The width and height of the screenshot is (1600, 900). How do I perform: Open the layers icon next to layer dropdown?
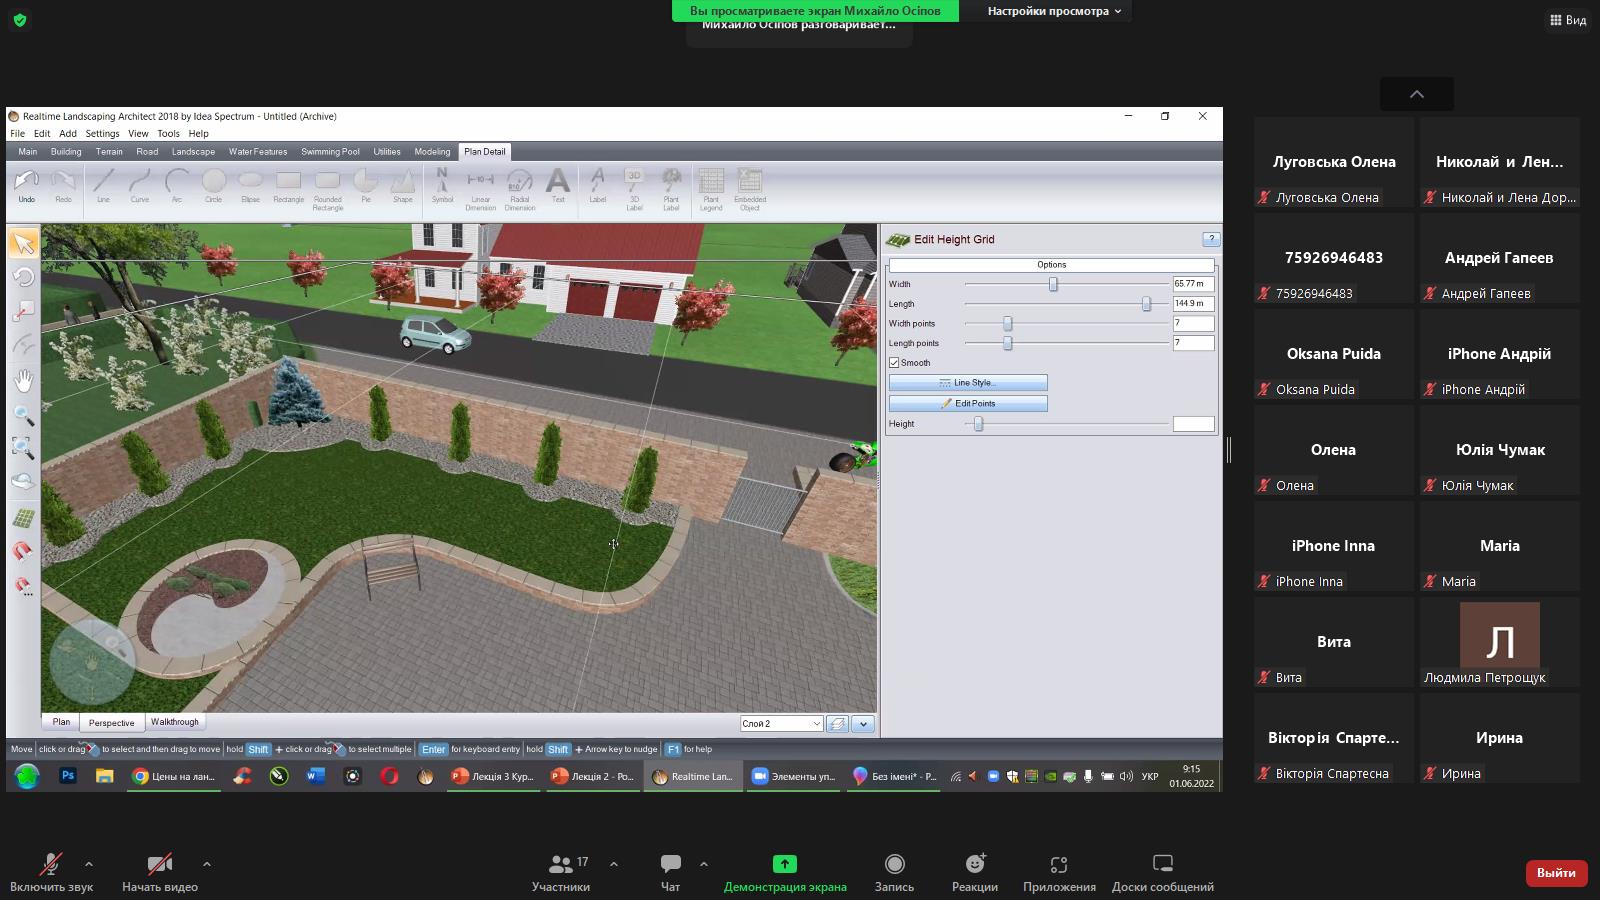click(838, 724)
